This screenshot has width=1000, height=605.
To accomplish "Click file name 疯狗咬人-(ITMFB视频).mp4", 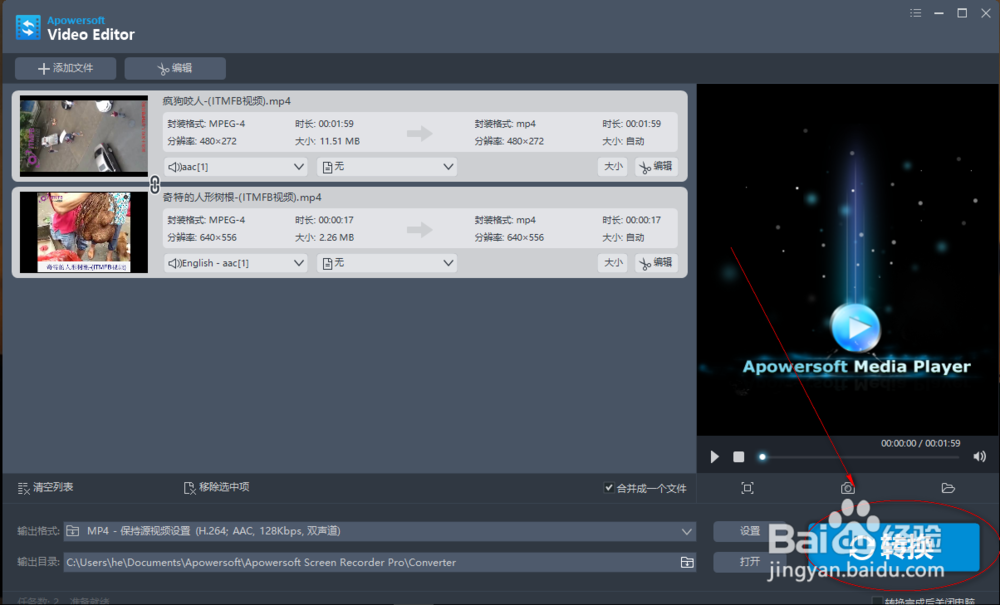I will tap(226, 101).
